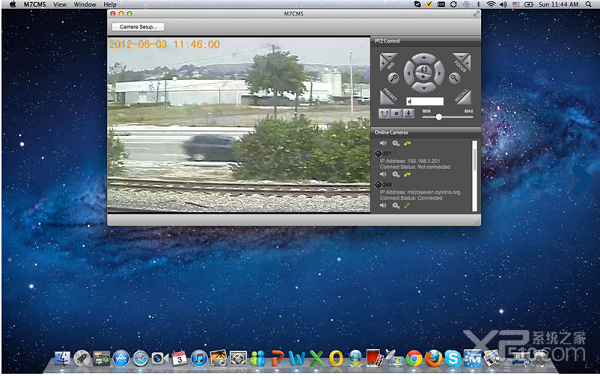This screenshot has height=376, width=600.
Task: Tilt camera down with PTZ down arrow
Action: tap(424, 87)
